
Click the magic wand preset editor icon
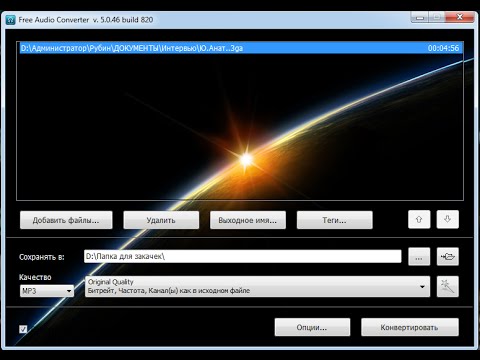coord(448,286)
